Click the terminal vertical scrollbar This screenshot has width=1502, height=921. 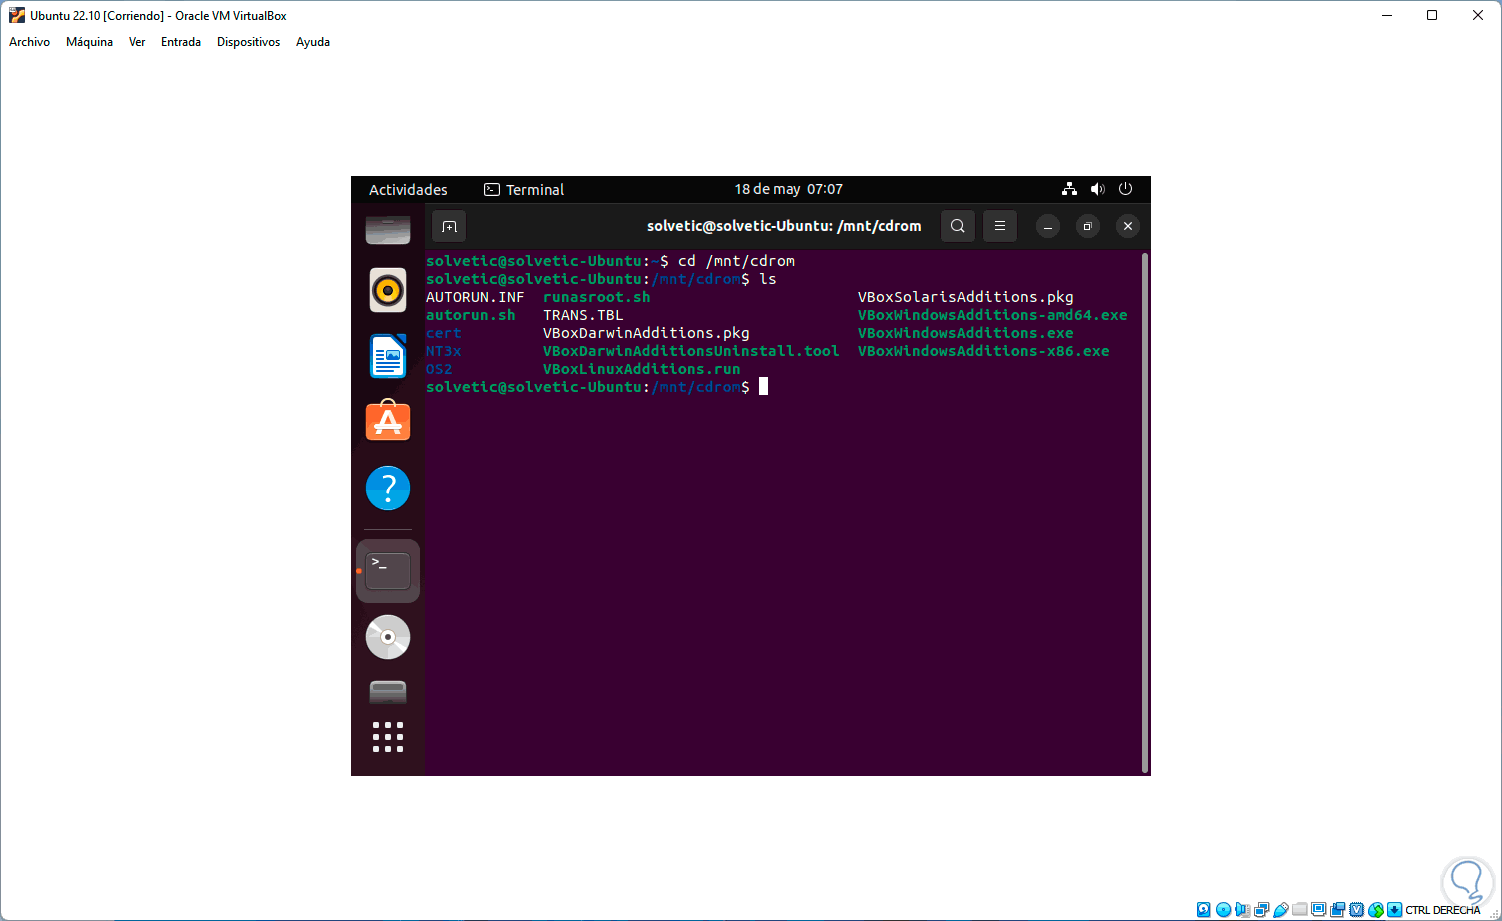point(1145,512)
